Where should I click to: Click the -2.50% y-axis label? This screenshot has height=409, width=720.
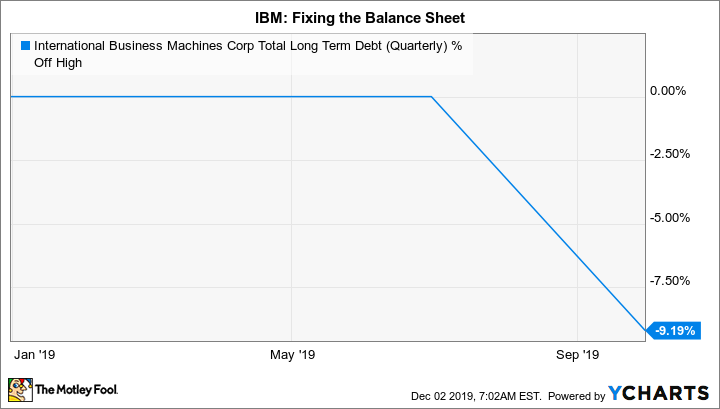click(669, 154)
